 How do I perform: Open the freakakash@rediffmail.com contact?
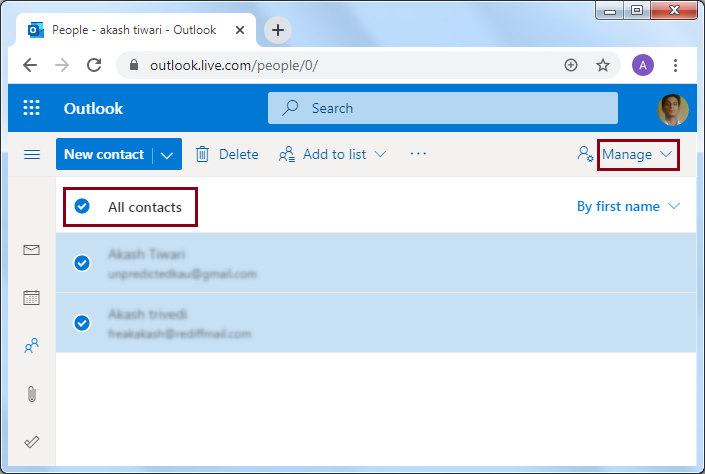pos(376,323)
